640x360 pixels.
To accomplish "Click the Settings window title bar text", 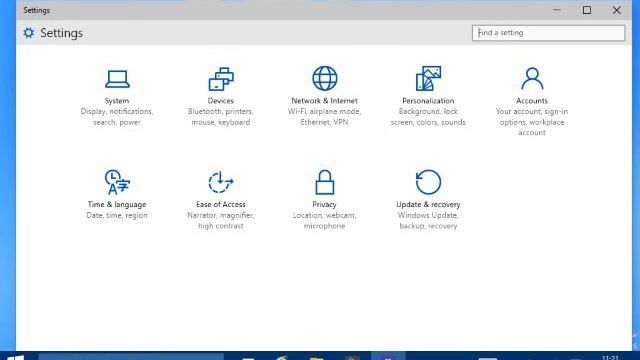I will 36,10.
